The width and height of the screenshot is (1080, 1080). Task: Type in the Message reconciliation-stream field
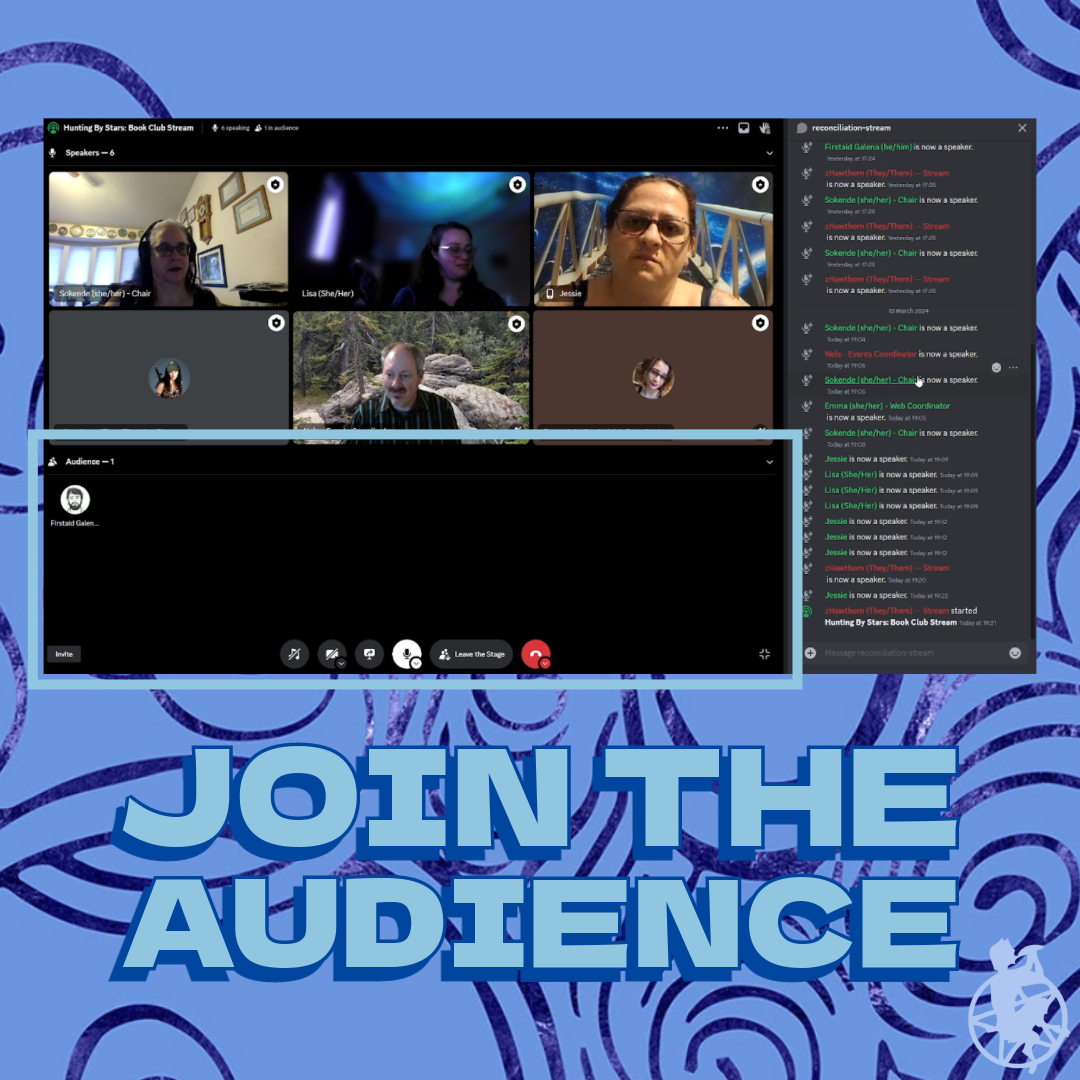click(910, 653)
